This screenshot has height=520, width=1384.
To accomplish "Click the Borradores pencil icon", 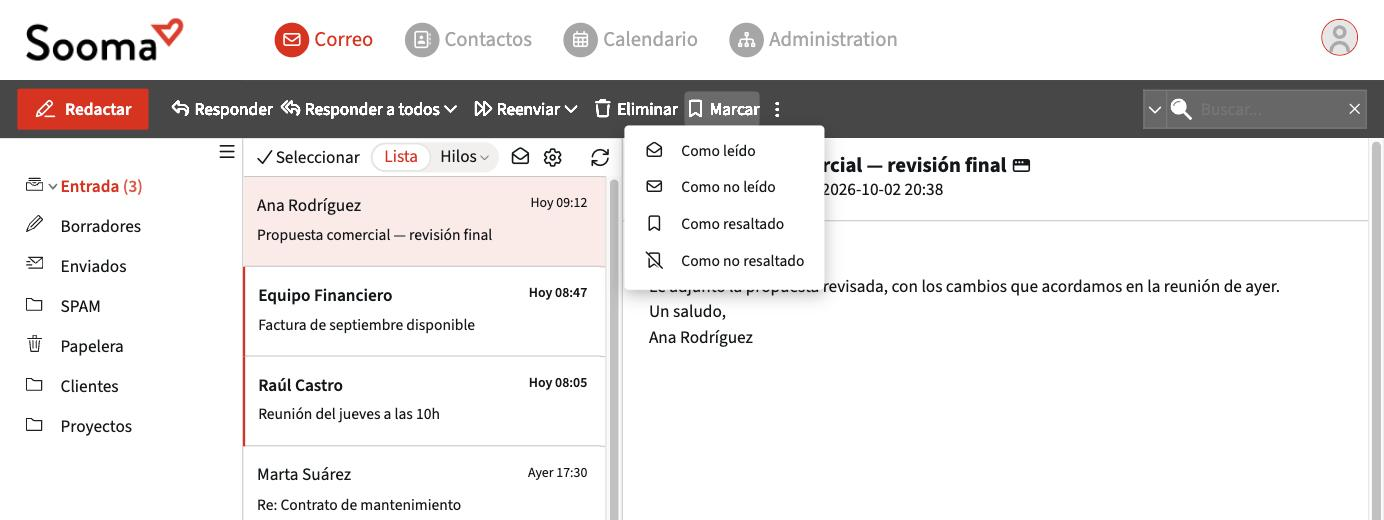I will click(35, 224).
